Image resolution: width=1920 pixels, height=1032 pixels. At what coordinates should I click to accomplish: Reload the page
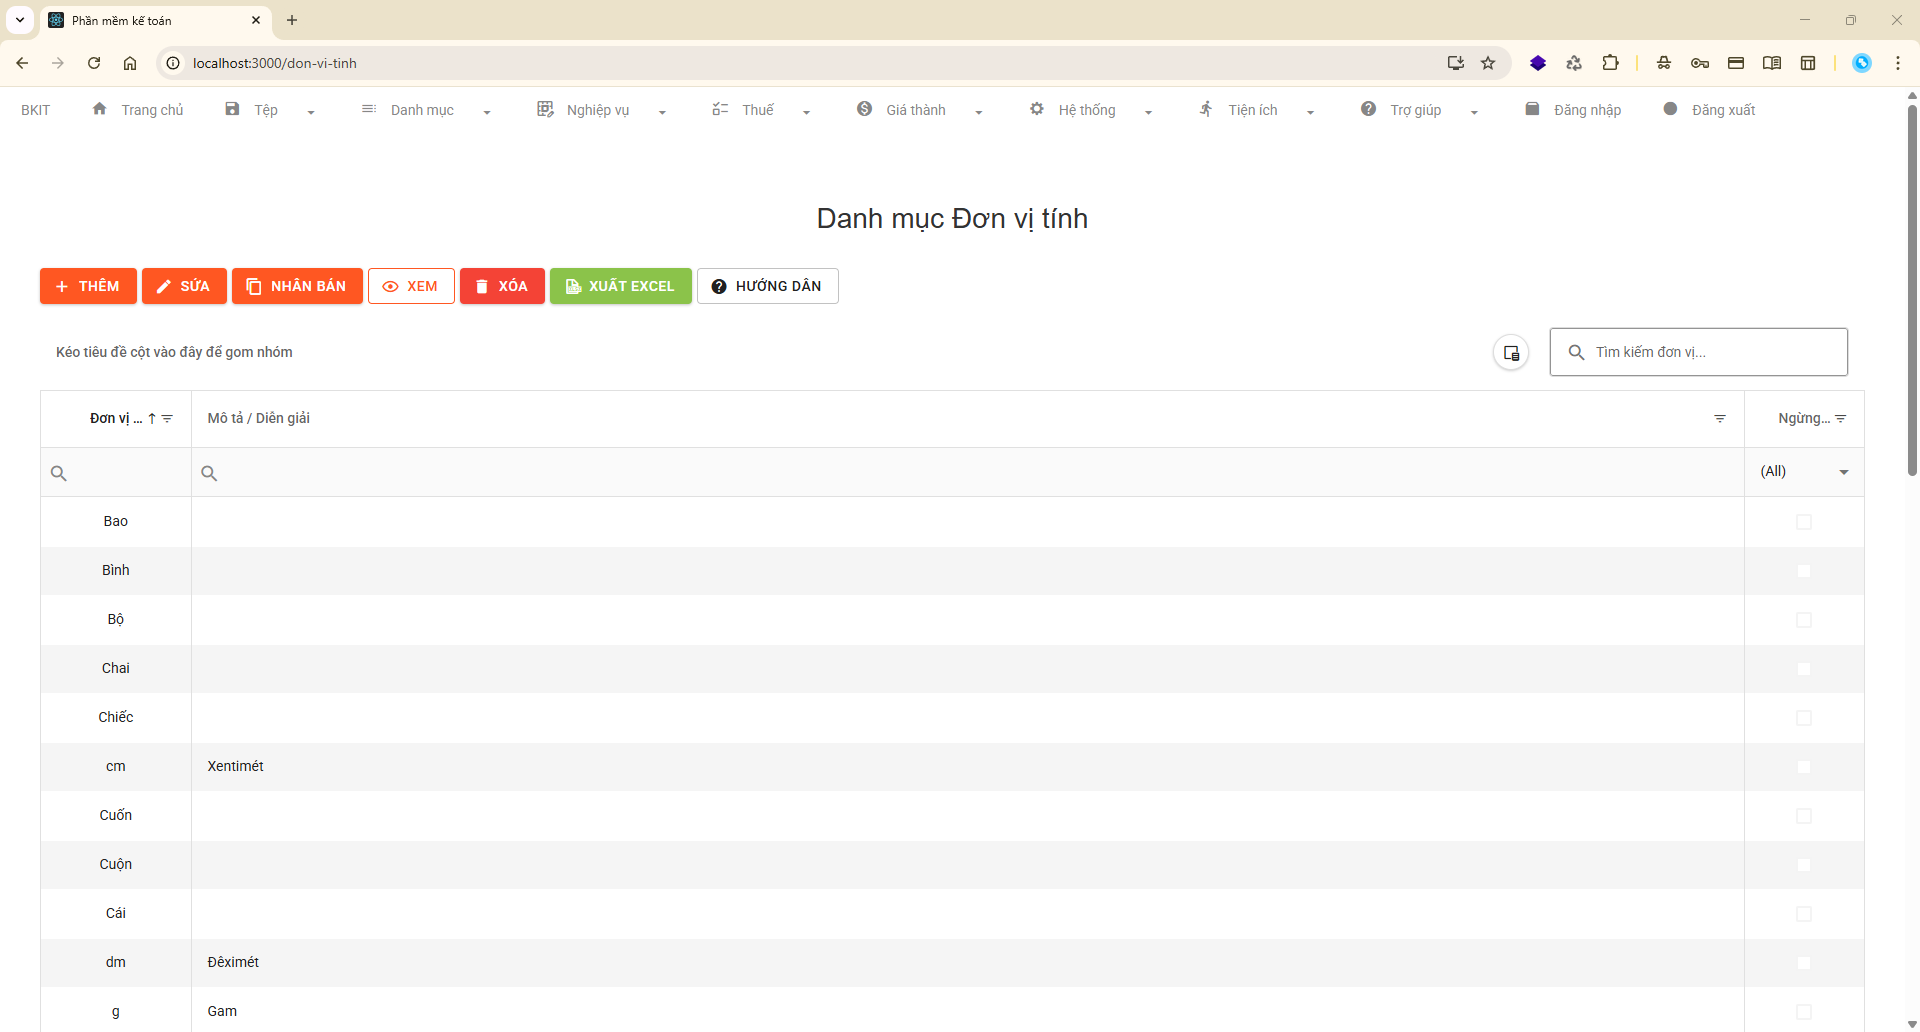point(94,63)
